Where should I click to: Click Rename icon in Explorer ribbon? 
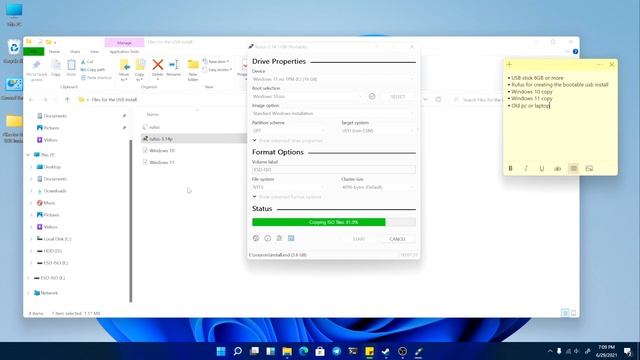point(173,68)
